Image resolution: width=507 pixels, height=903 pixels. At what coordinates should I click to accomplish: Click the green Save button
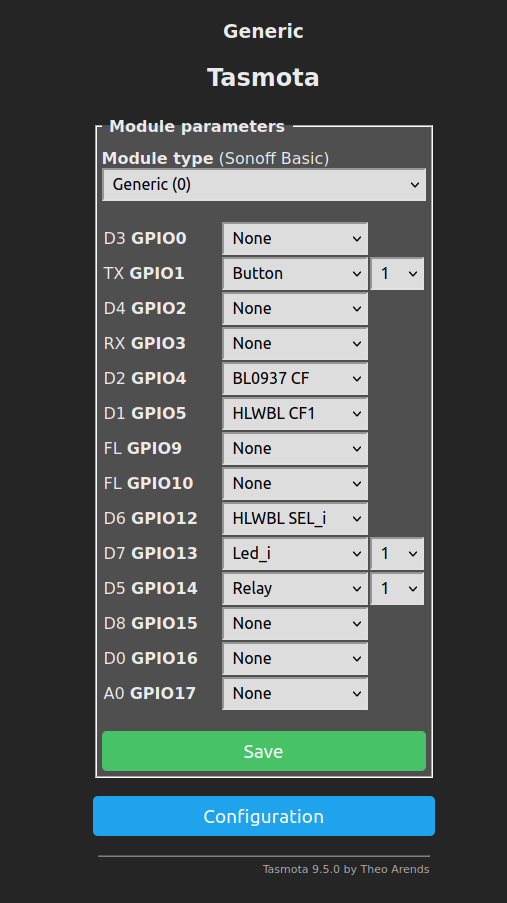pos(264,751)
